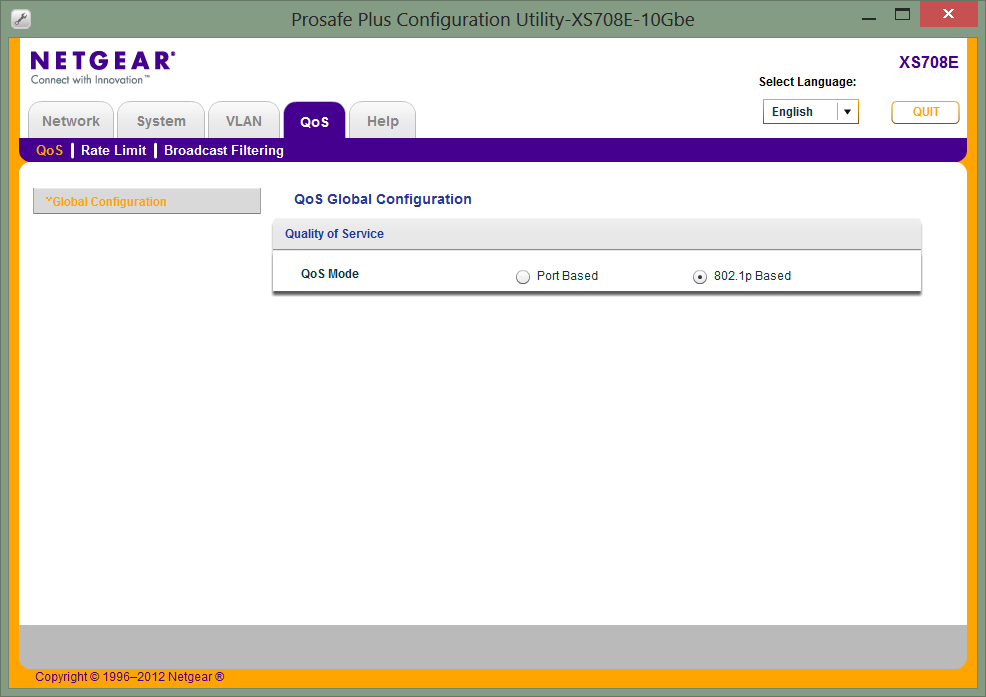Click the wrench app icon in title bar
This screenshot has width=986, height=697.
pyautogui.click(x=21, y=19)
